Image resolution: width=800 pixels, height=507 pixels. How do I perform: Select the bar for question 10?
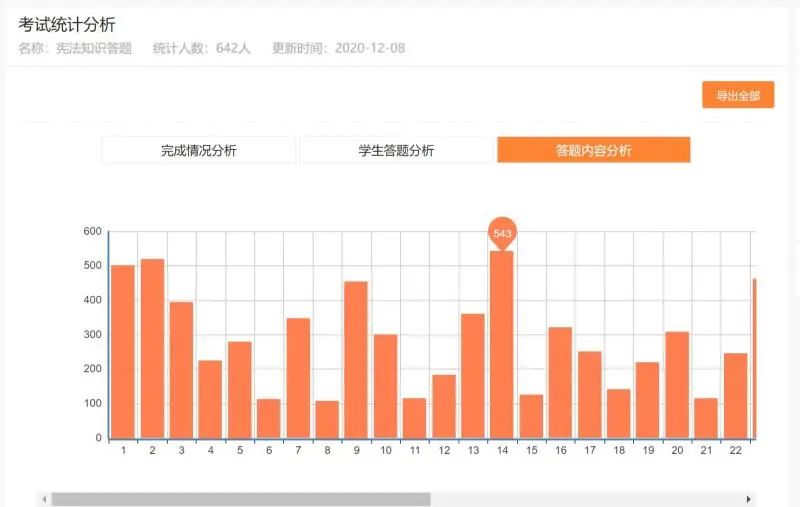click(385, 386)
